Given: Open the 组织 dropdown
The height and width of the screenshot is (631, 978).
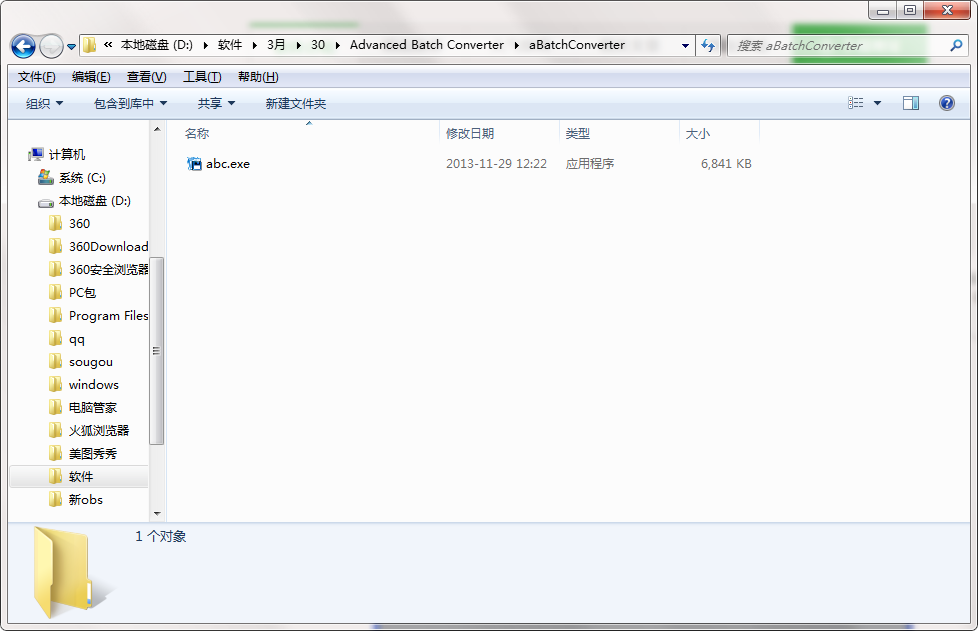Looking at the screenshot, I should [x=44, y=104].
